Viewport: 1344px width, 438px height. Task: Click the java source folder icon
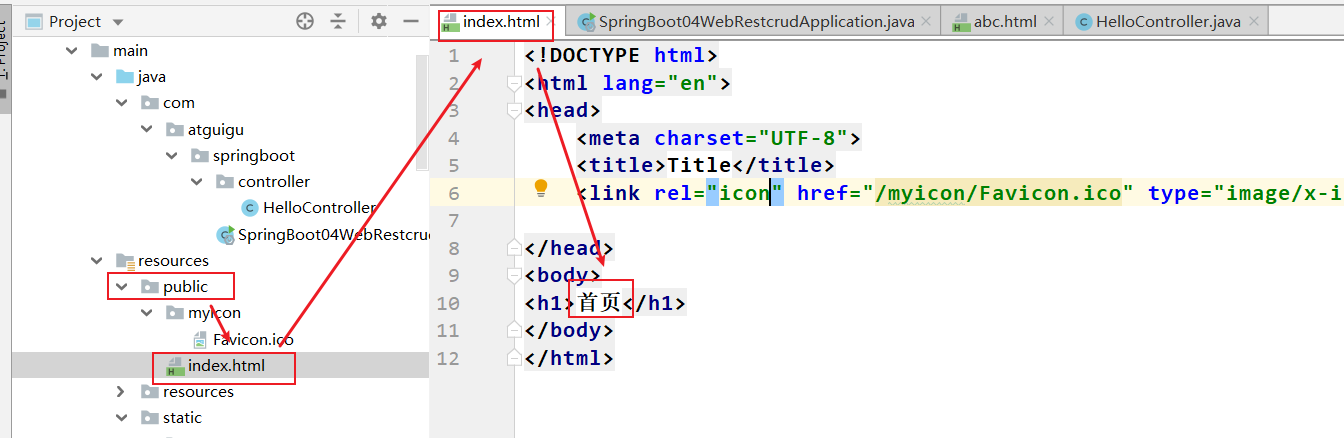(x=124, y=77)
